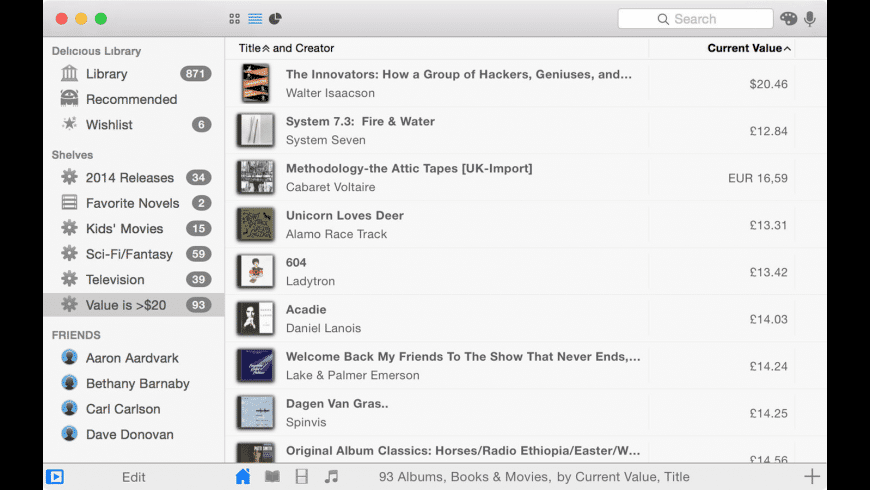Screen dimensions: 870x490
Task: Open the Recommended section
Action: click(x=134, y=99)
